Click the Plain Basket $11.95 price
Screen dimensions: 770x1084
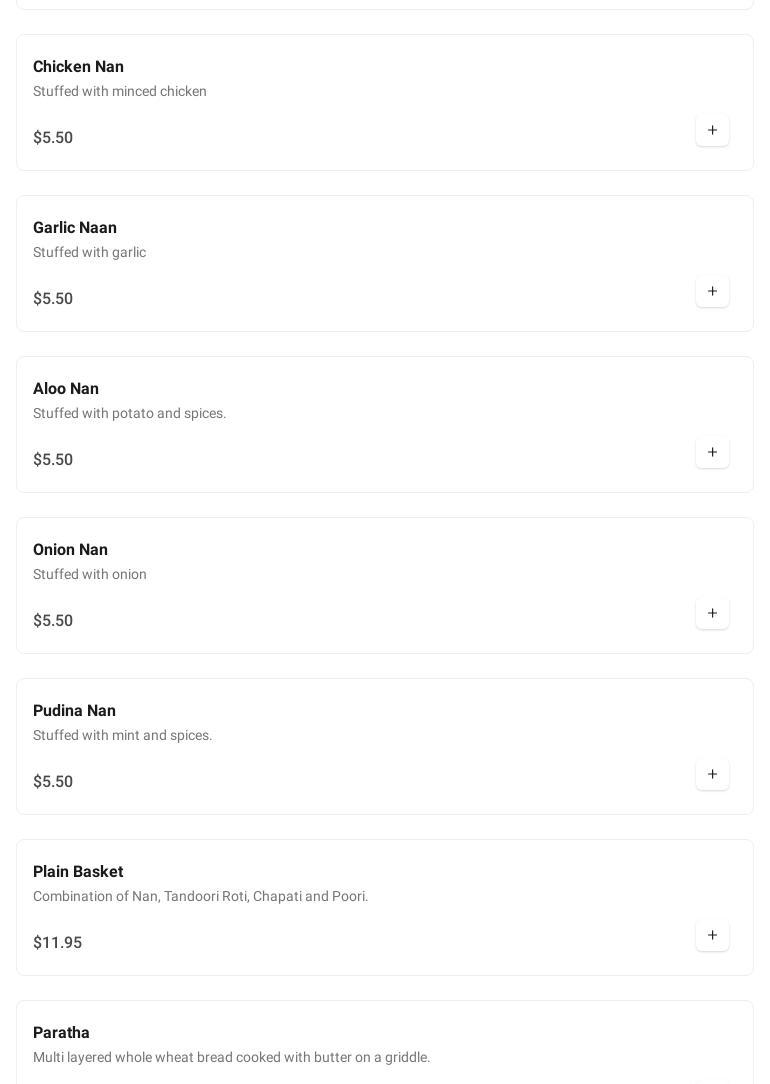pyautogui.click(x=57, y=943)
